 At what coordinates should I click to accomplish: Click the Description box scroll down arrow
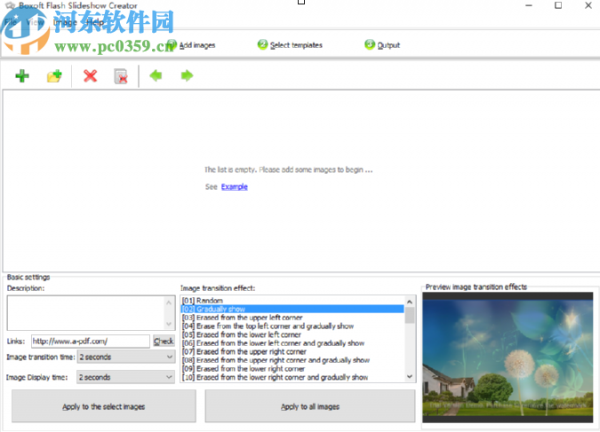[169, 324]
